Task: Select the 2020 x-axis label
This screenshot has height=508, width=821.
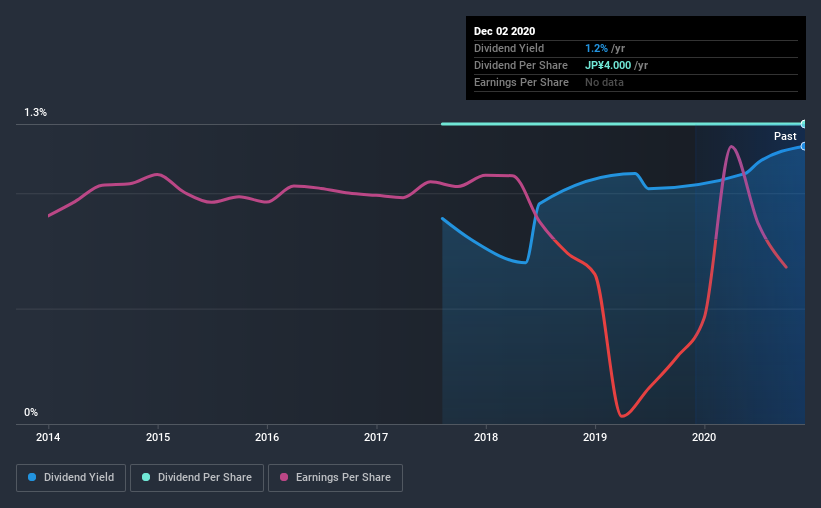Action: point(704,437)
